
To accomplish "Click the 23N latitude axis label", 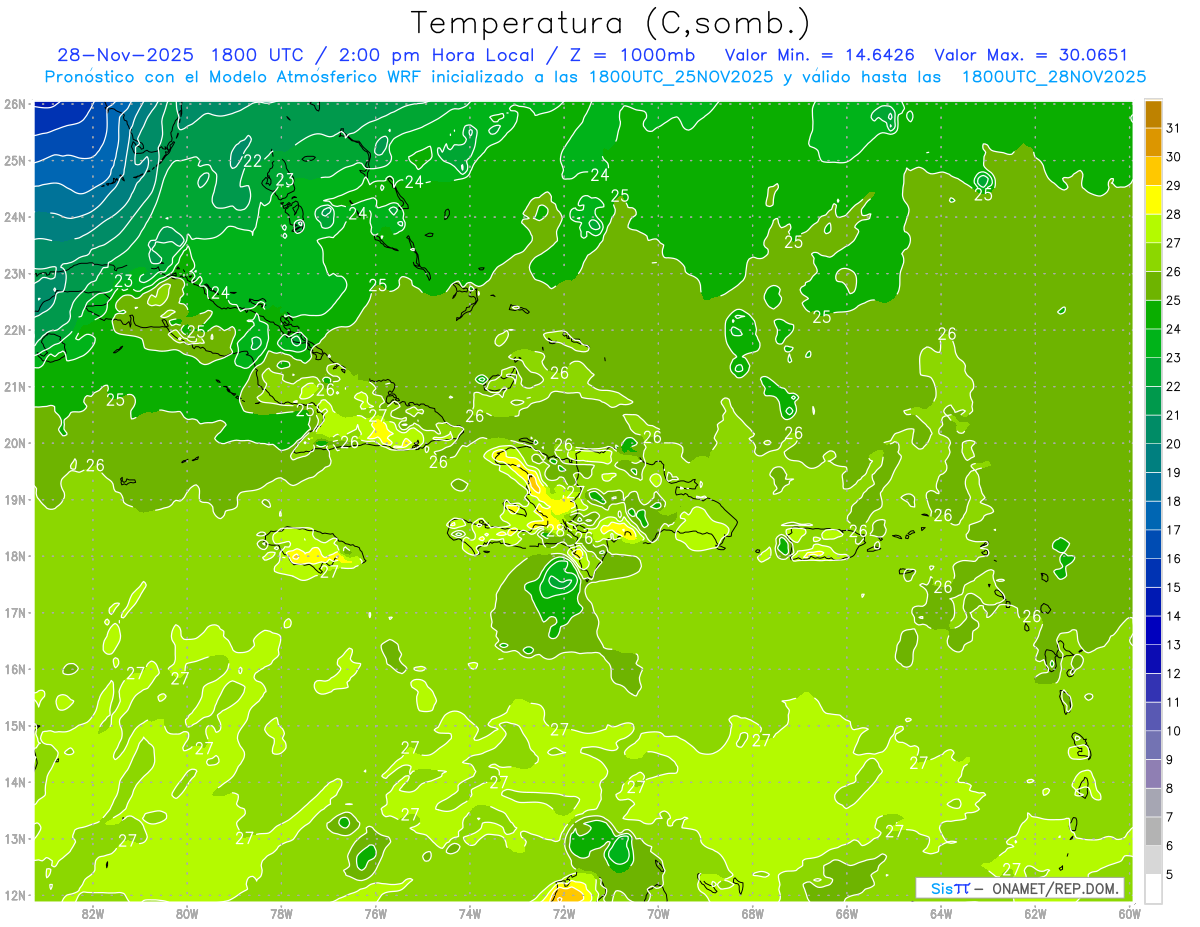I will click(15, 273).
